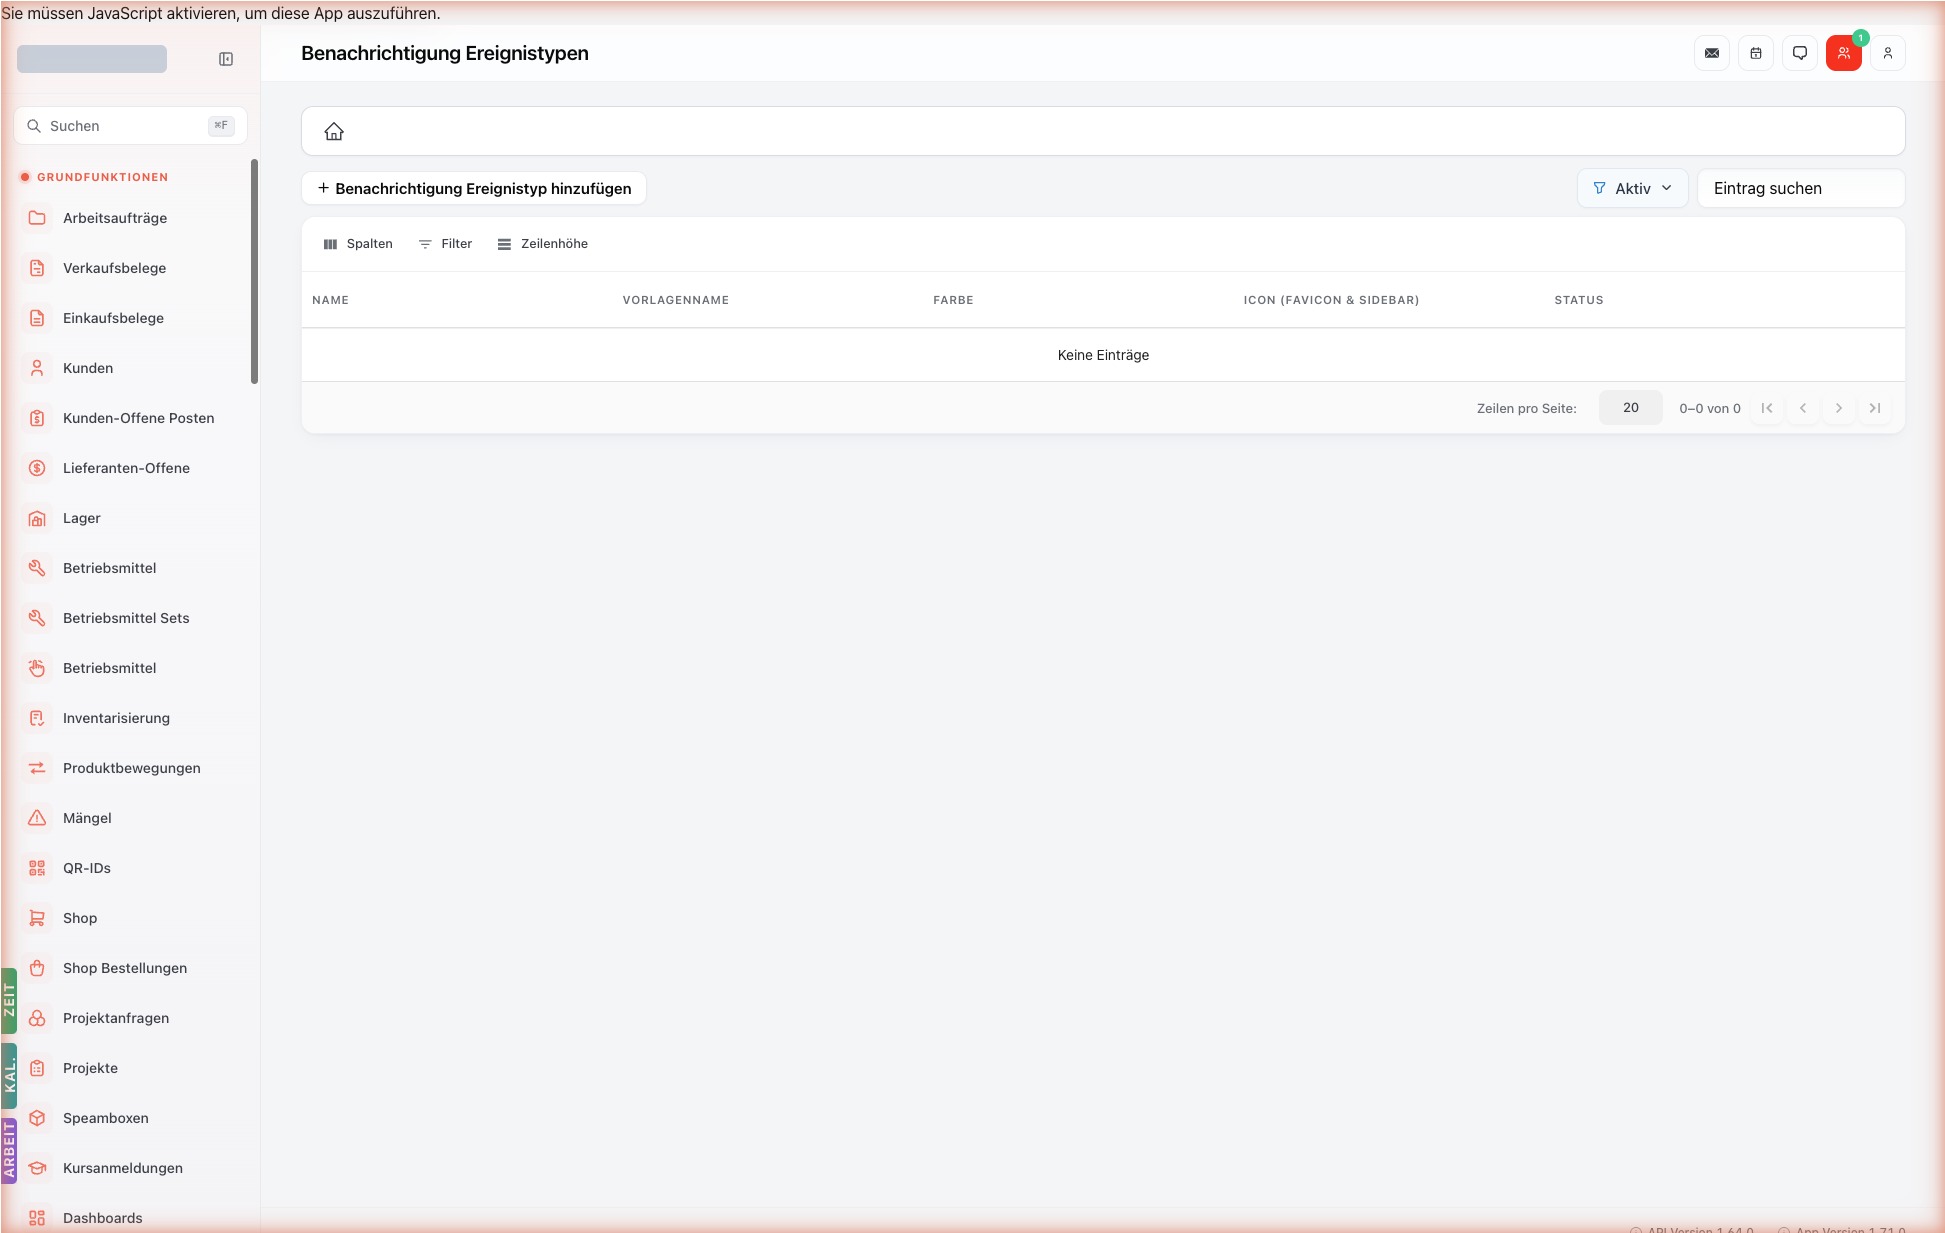The height and width of the screenshot is (1233, 1945).
Task: Open Arbeitsaufträge in the sidebar
Action: pyautogui.click(x=130, y=218)
